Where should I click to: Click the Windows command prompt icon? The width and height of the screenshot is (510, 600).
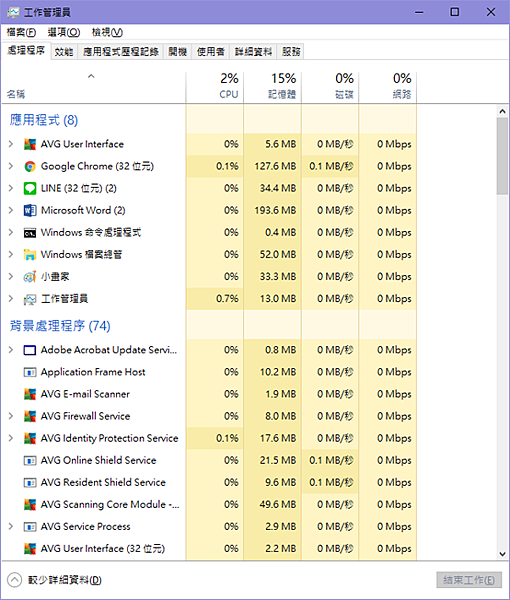(x=30, y=233)
